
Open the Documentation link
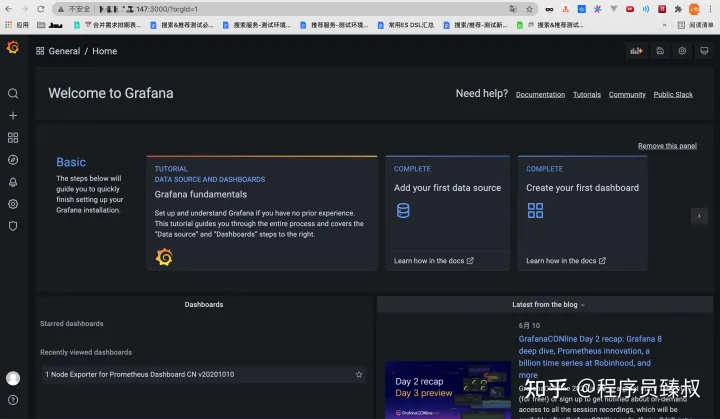click(x=540, y=94)
